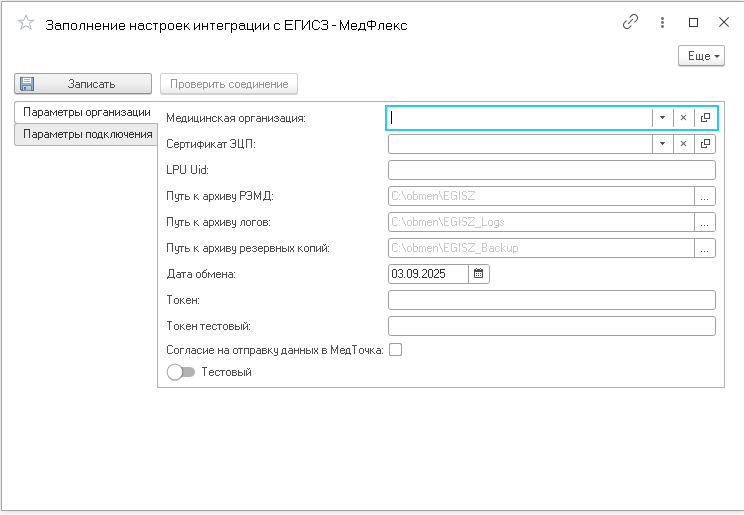
Task: Open the Медицинская организация record form
Action: pos(706,118)
